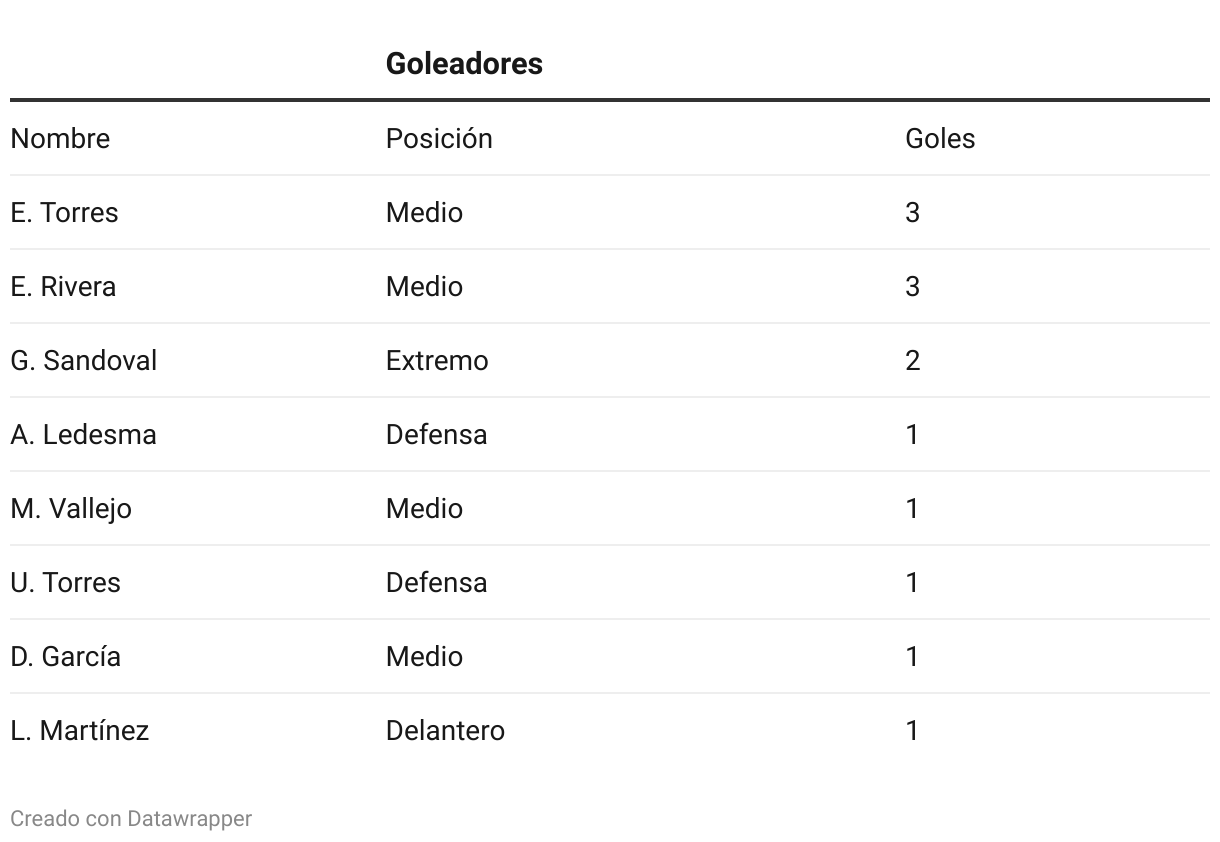Select the A. Ledesma row name
1220x842 pixels.
click(x=84, y=434)
